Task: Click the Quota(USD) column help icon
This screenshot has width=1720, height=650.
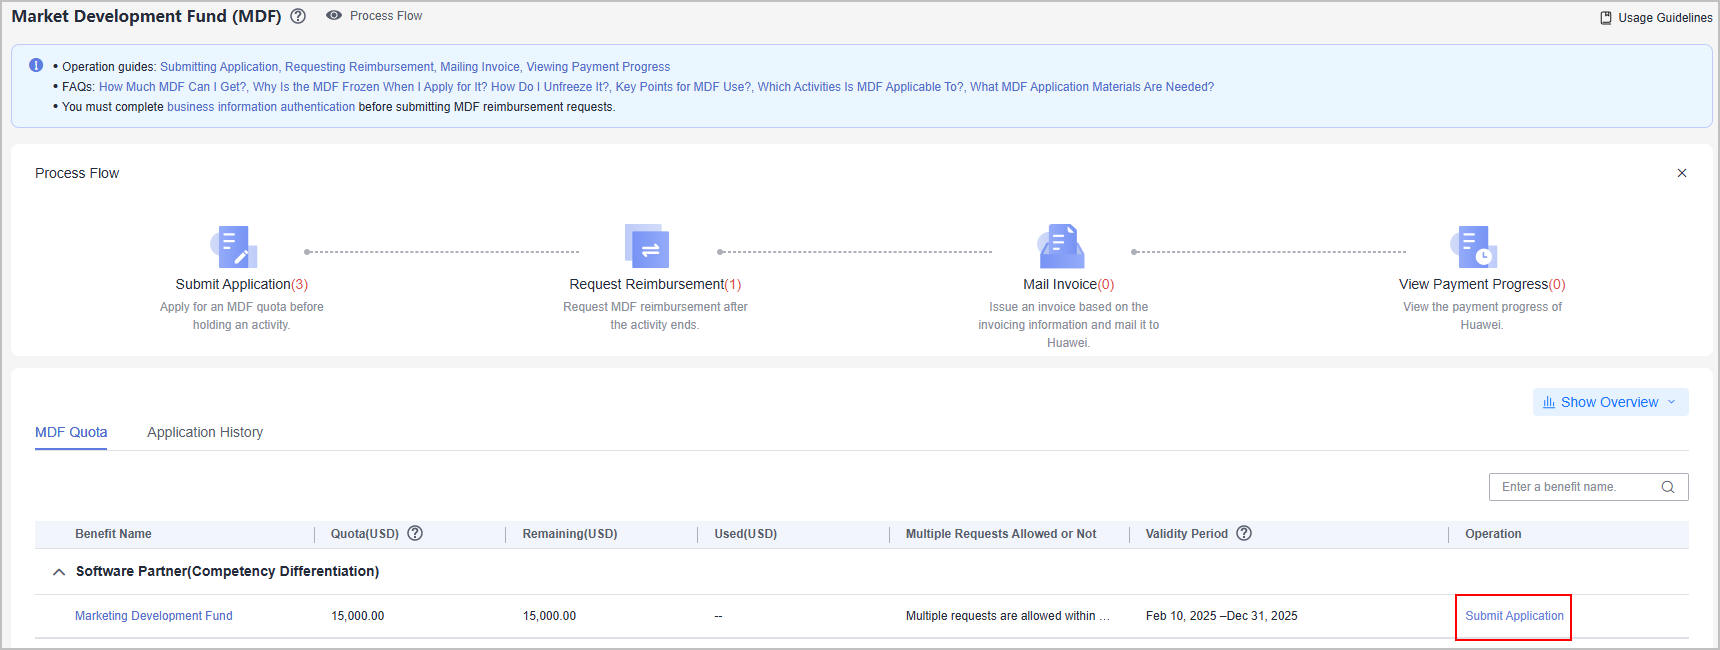Action: [415, 533]
